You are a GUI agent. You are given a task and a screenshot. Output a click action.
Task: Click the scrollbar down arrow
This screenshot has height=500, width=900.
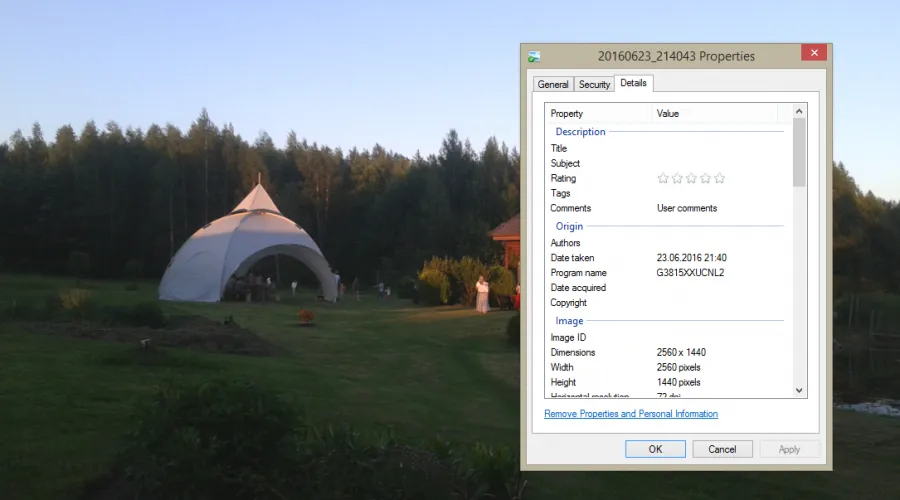point(799,390)
